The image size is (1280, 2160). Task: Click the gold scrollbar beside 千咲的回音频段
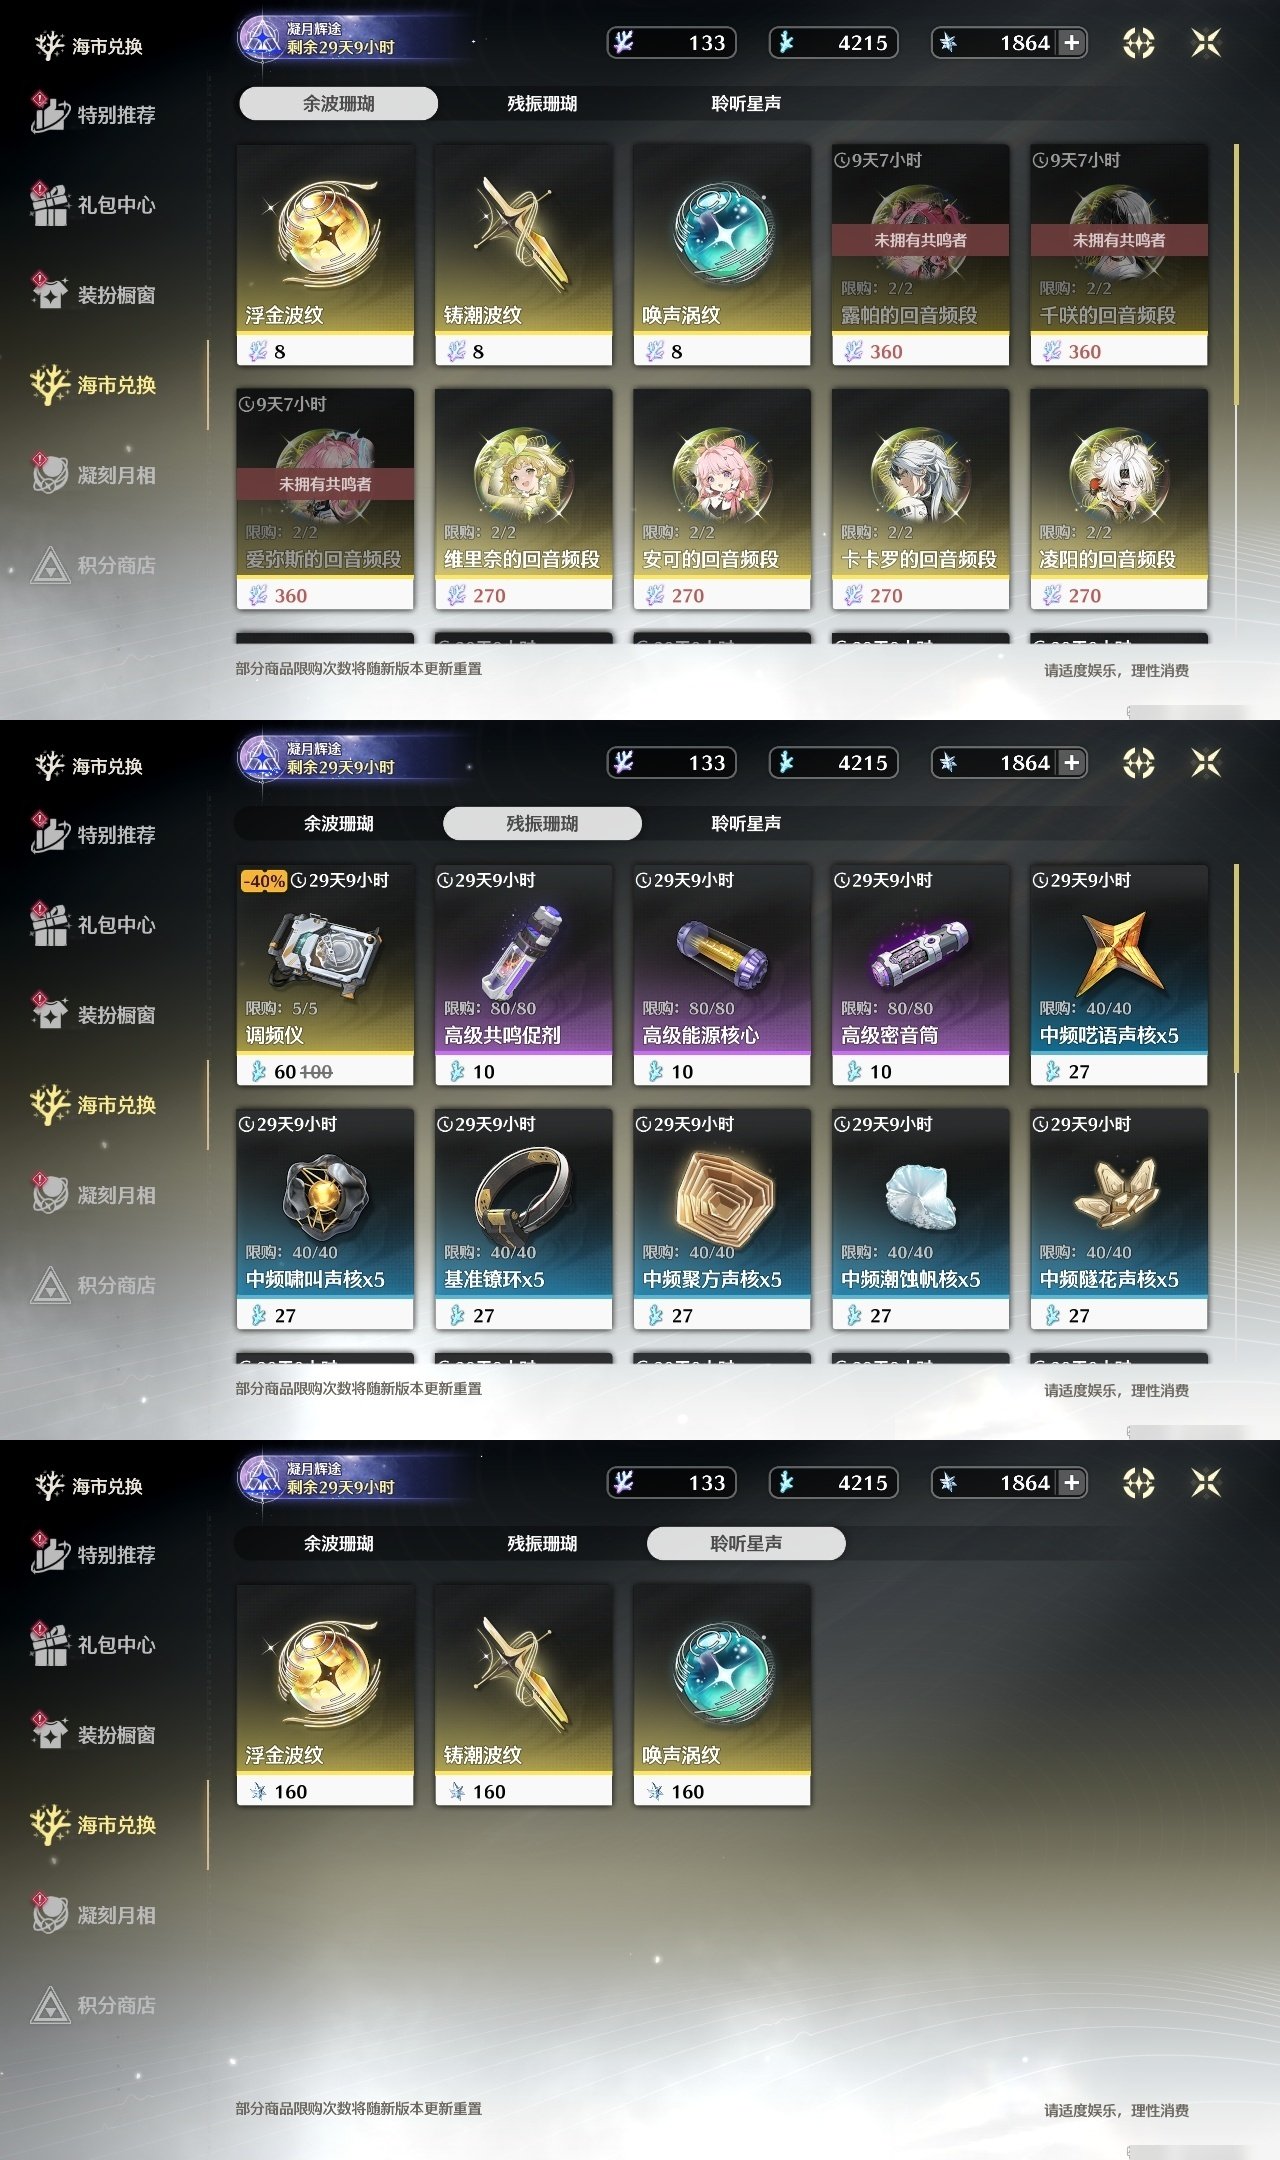point(1237,275)
